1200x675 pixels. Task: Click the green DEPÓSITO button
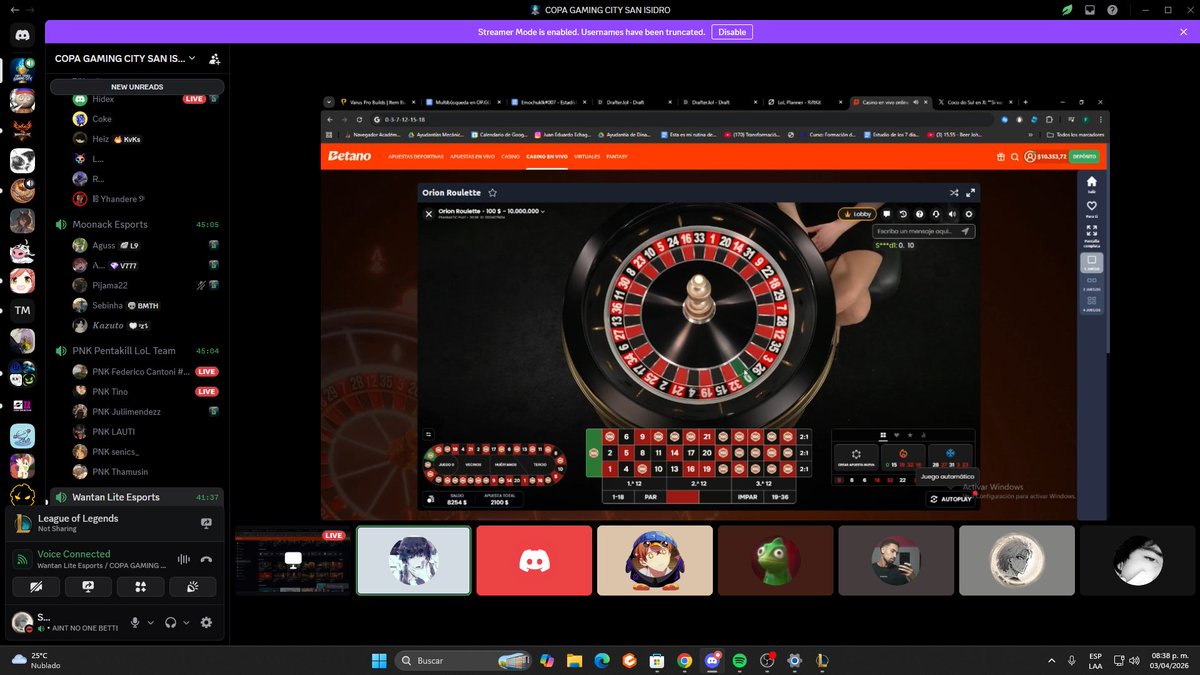(1082, 156)
